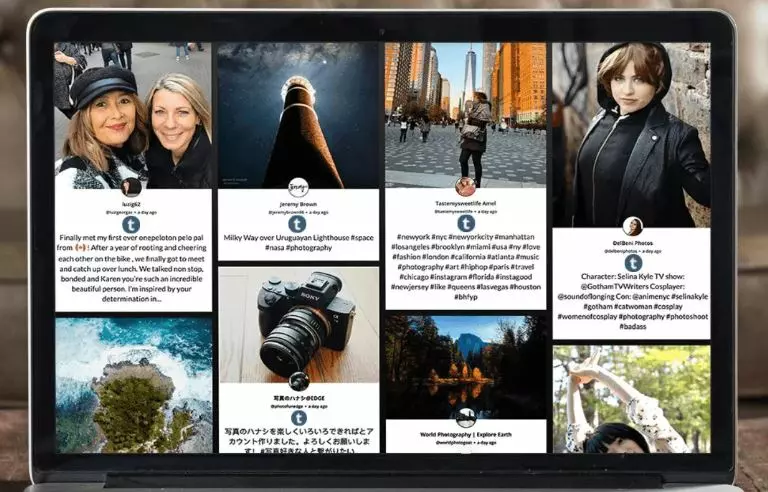768x492 pixels.
Task: Open luzig62's profile avatar
Action: [131, 187]
